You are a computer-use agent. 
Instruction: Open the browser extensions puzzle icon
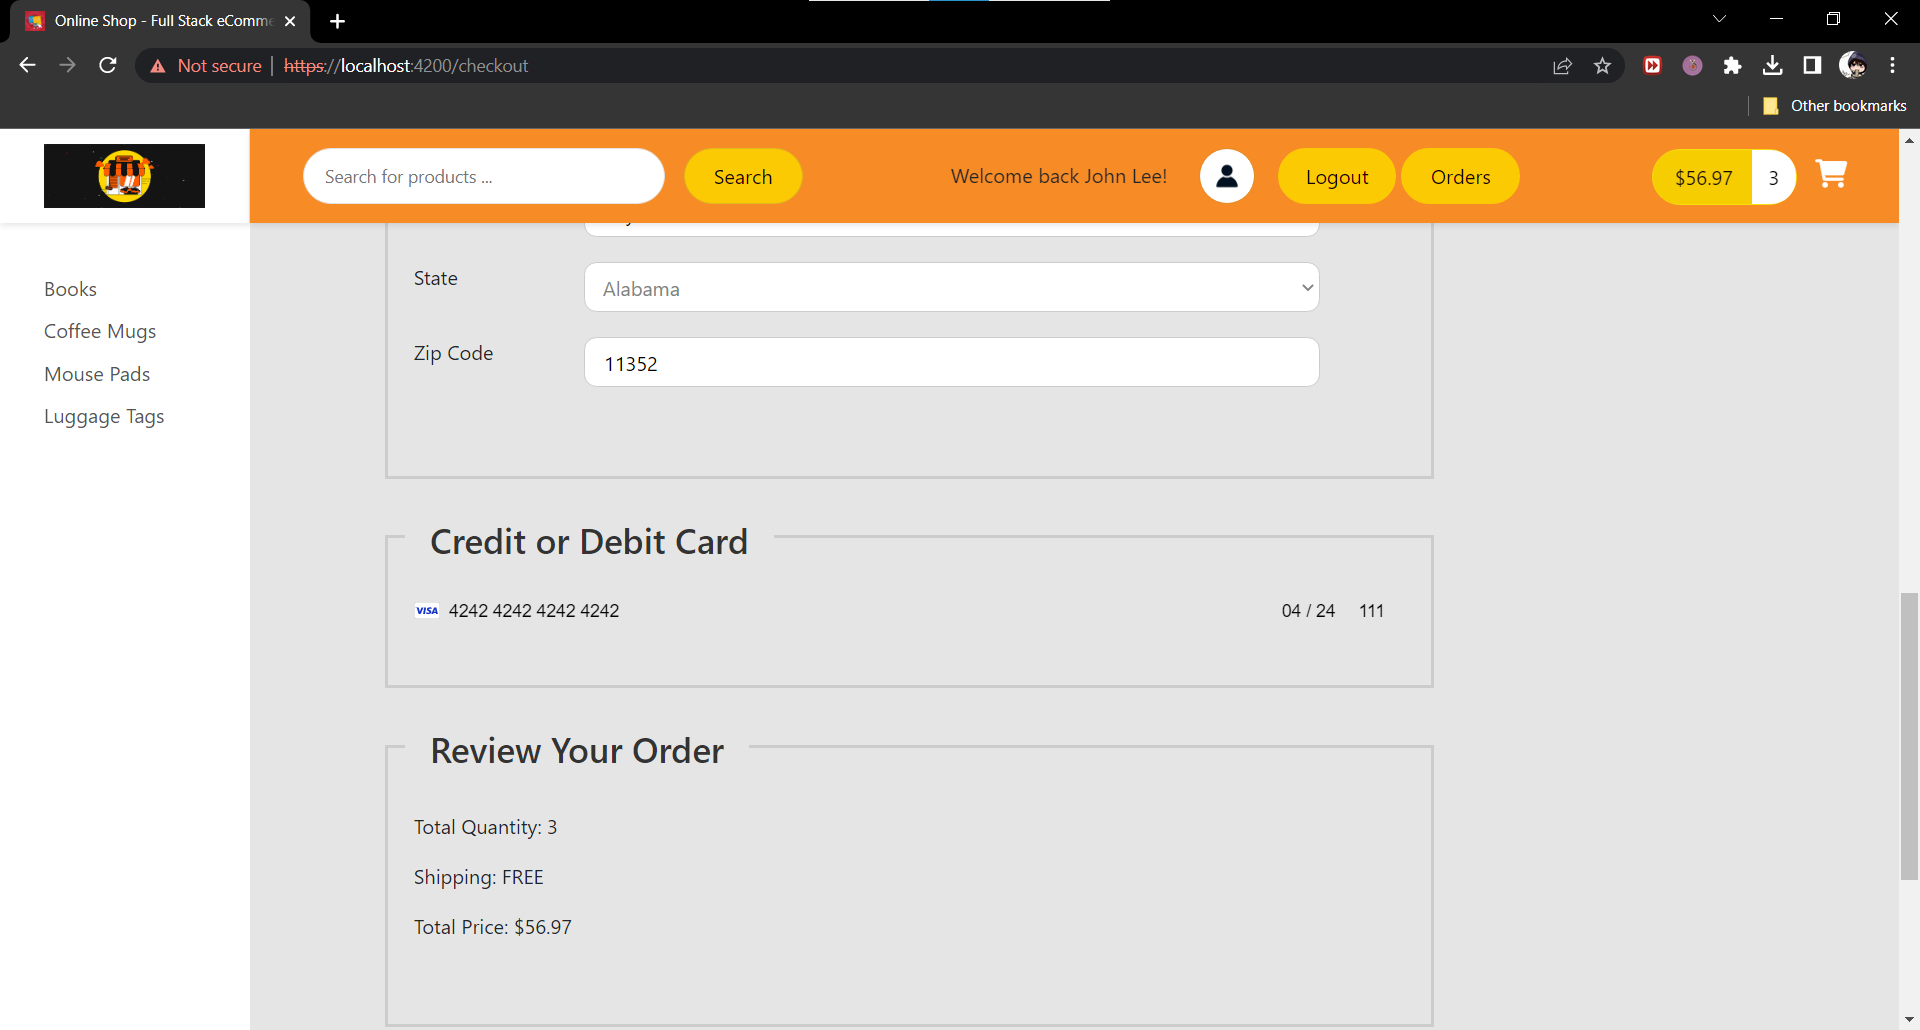click(1732, 66)
